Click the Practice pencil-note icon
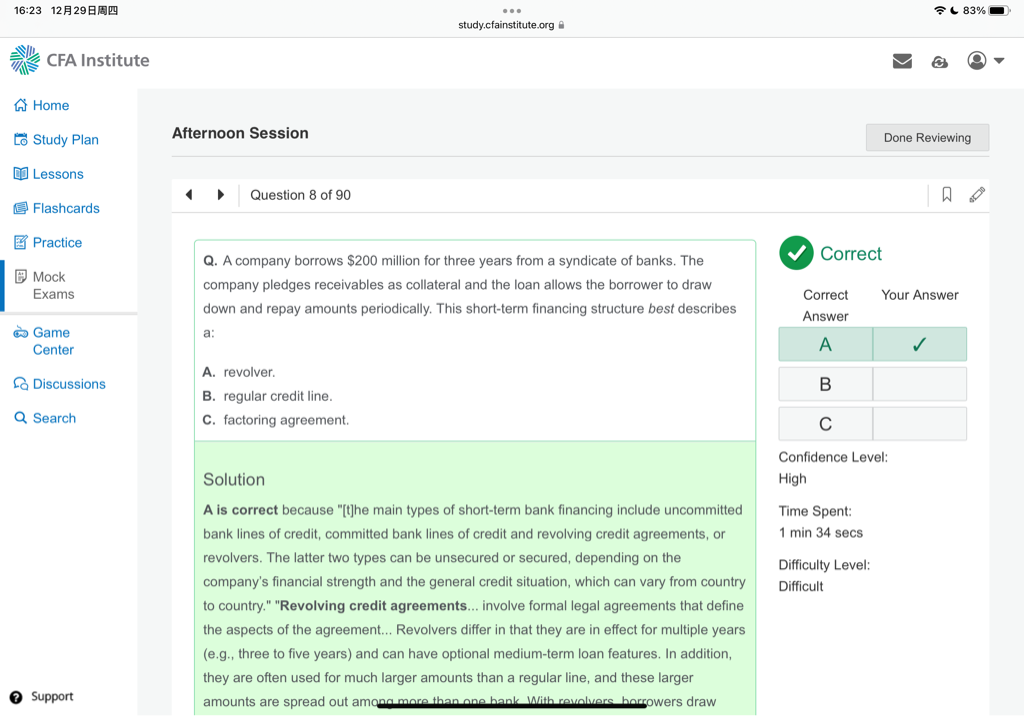The image size is (1024, 716). [21, 242]
